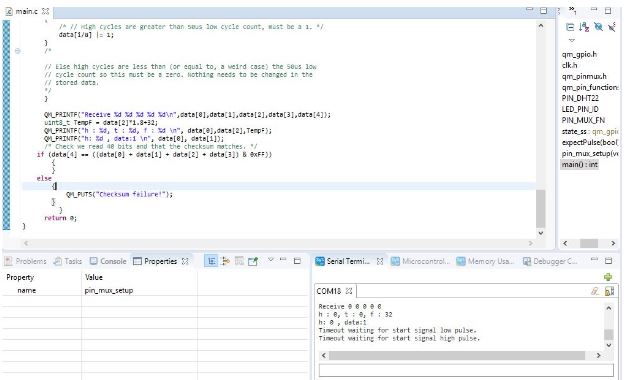Toggle Show Advanced Properties in the Properties view

coord(226,261)
